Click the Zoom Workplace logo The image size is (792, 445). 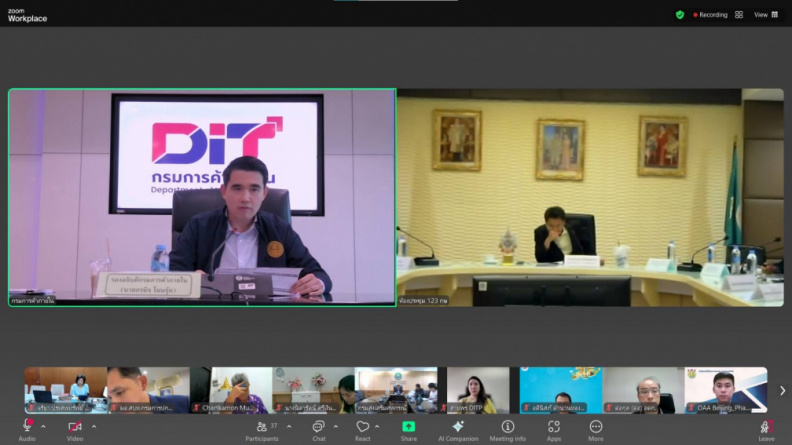point(27,15)
